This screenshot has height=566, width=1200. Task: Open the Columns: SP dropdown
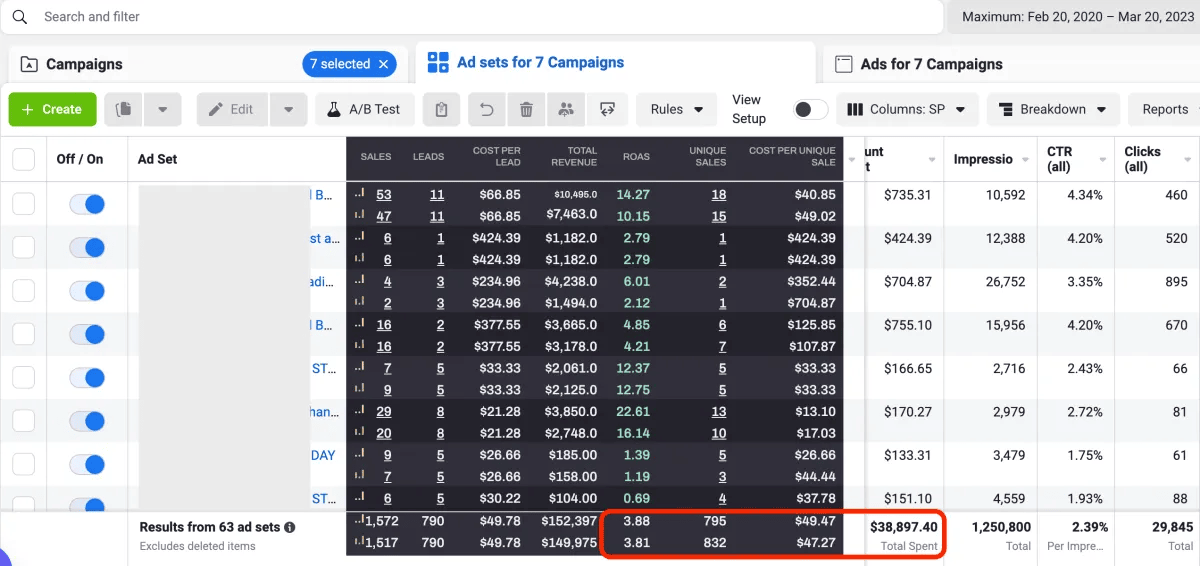click(906, 109)
